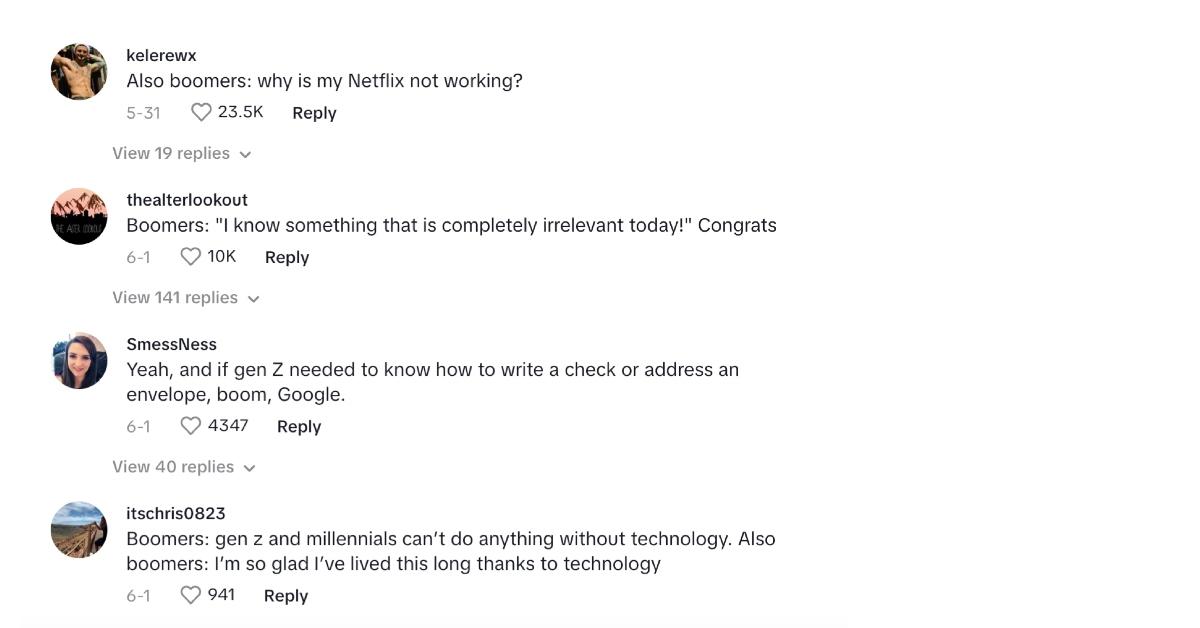Tap the heart icon on SmessNess's Google comment

(190, 426)
